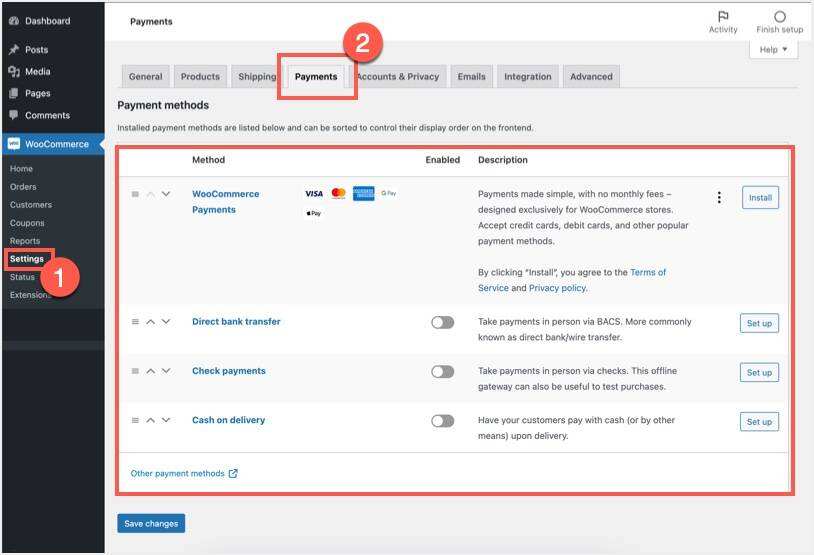Open the Help dropdown
Screen dimensions: 814x555
(773, 50)
